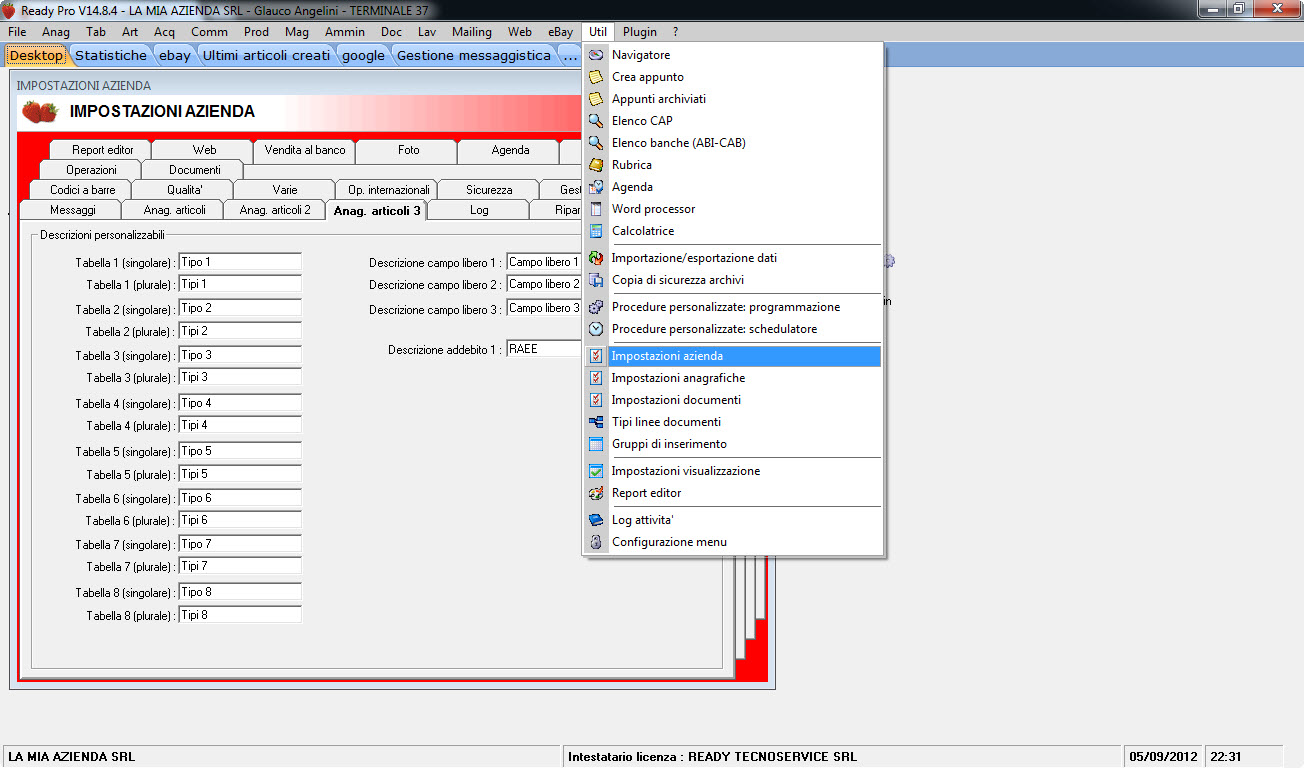Switch to the Operazioni settings tab
1304x768 pixels.
click(x=92, y=170)
